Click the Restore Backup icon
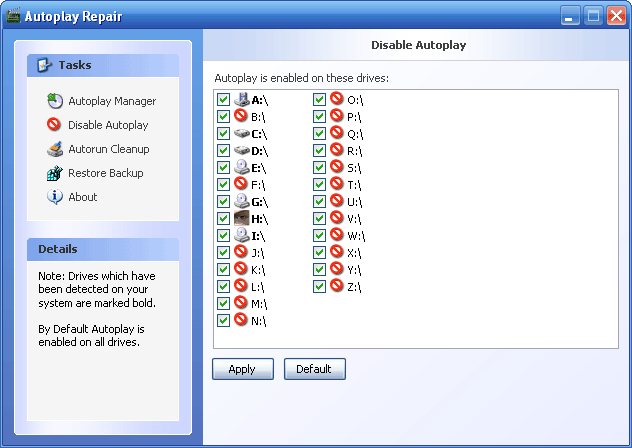The height and width of the screenshot is (448, 632). coord(54,173)
